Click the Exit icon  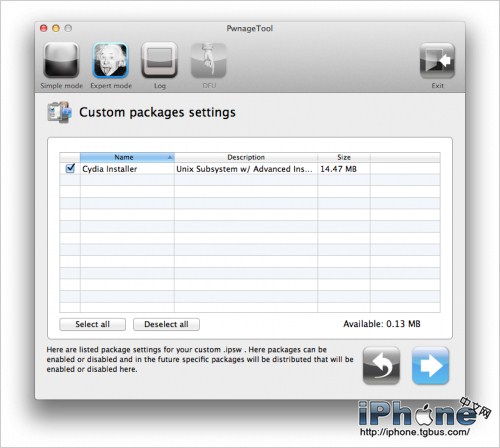(437, 60)
